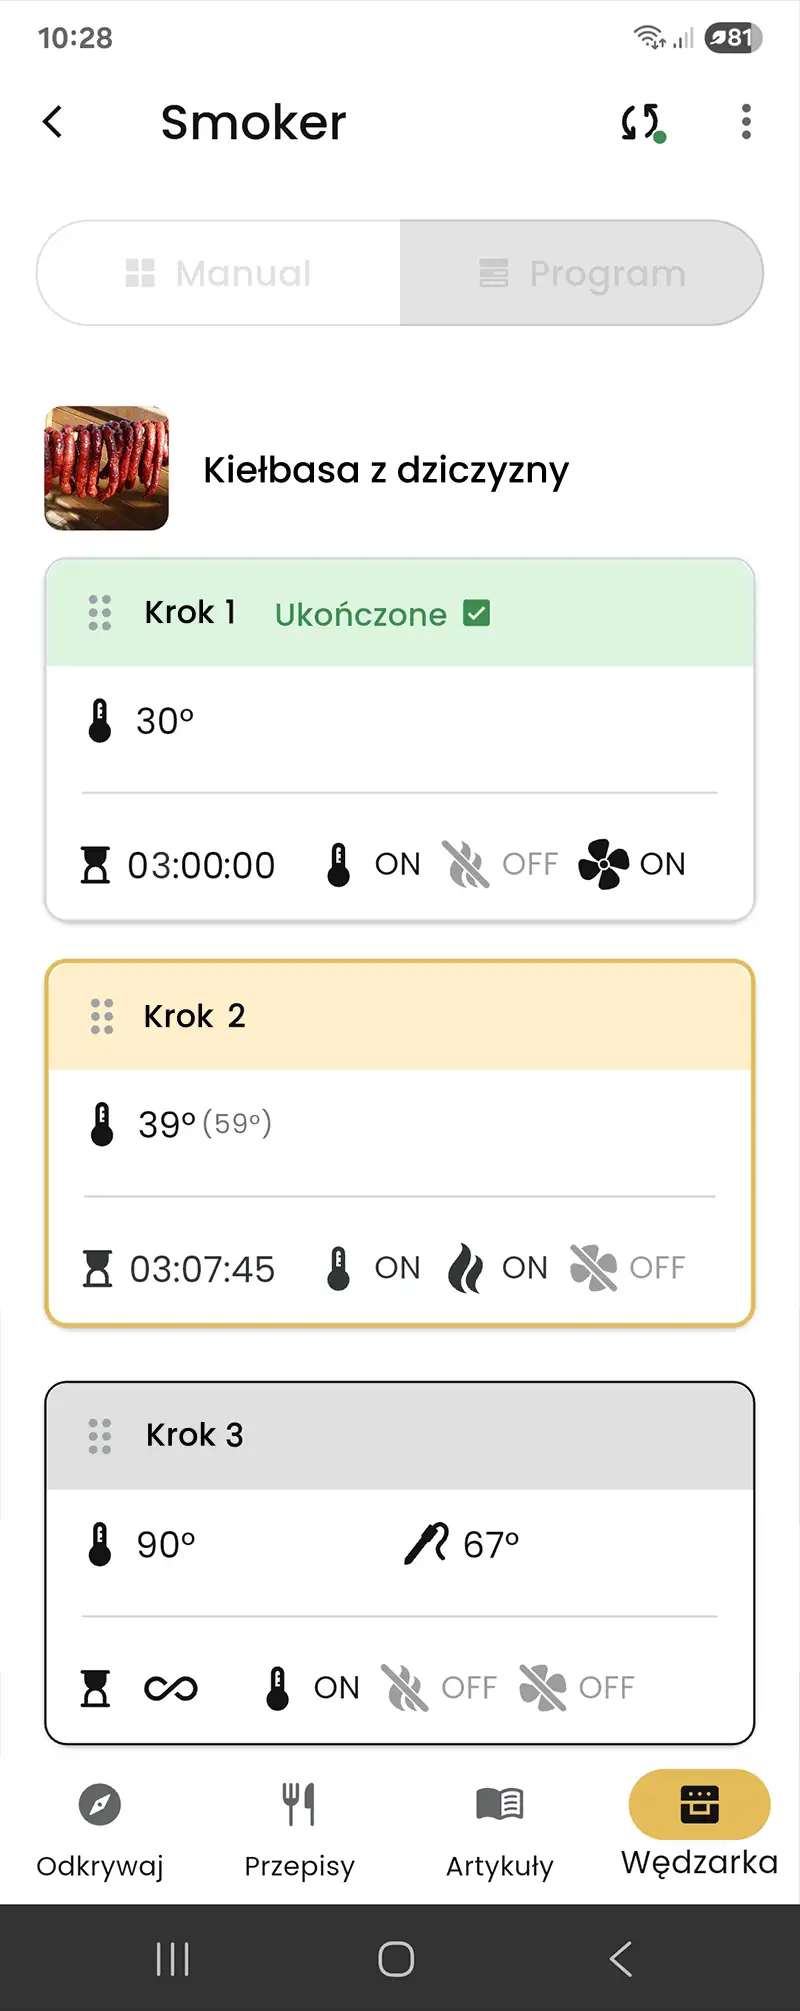Viewport: 800px width, 2011px height.
Task: Click the hourglass timer icon in Krok 2
Action: click(95, 1268)
